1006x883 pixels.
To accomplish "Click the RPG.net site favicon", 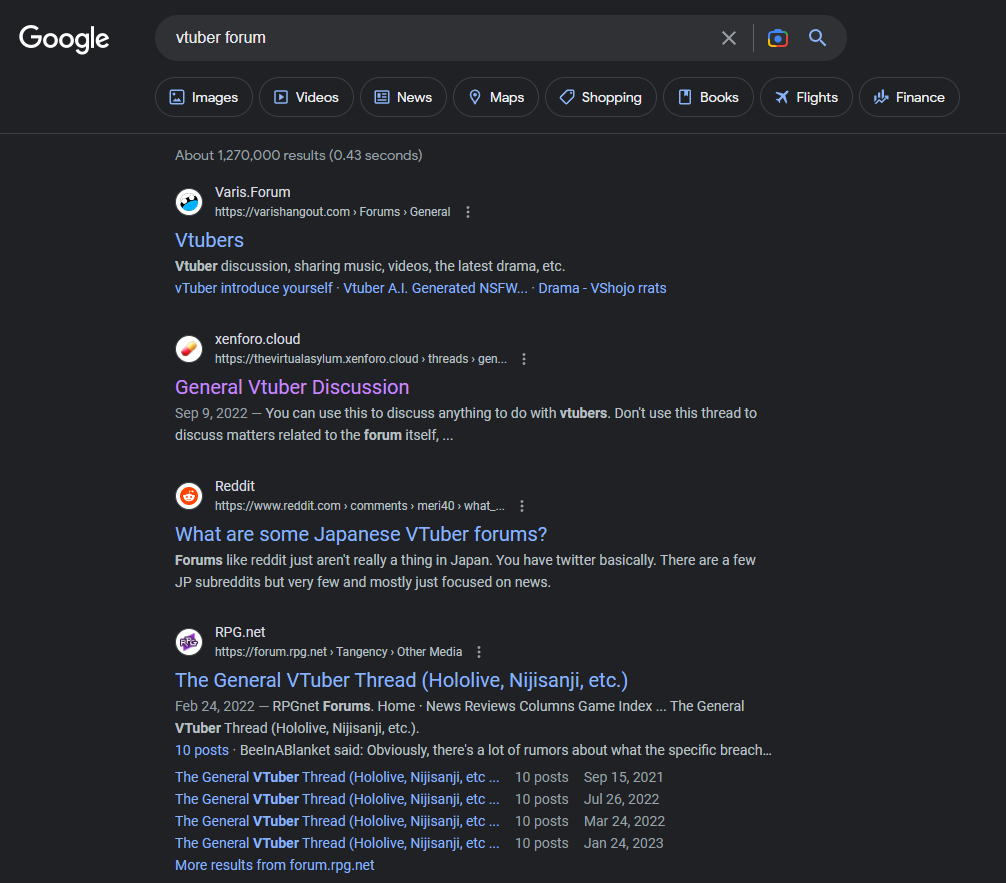I will (189, 642).
